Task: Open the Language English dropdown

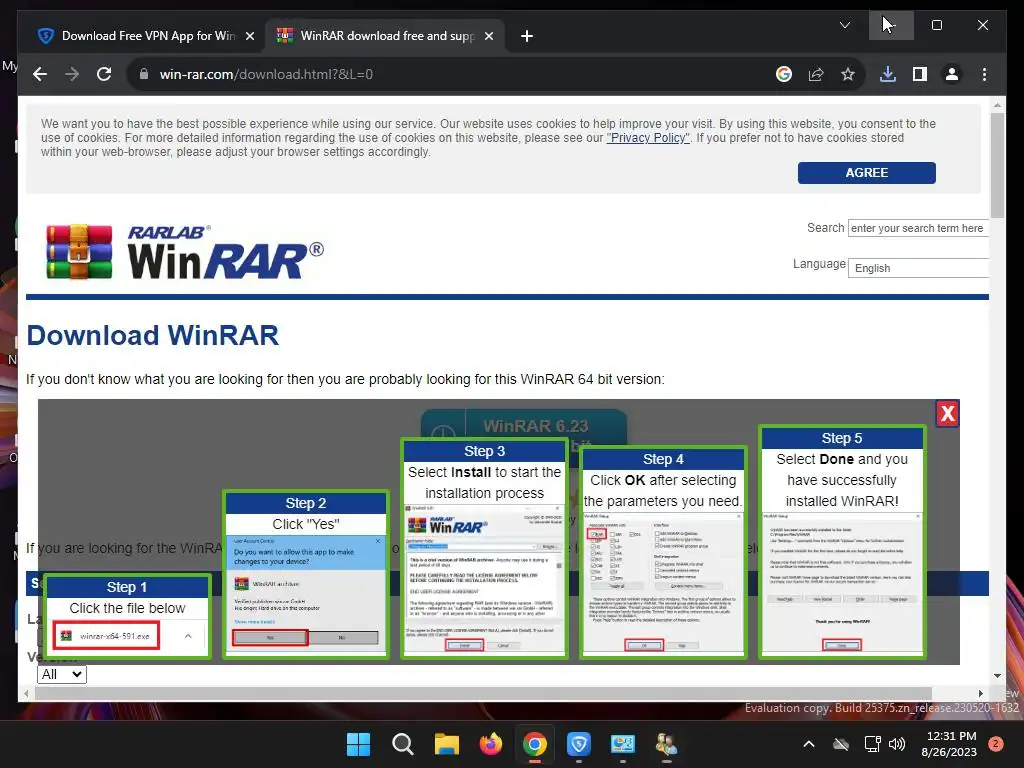Action: click(x=918, y=268)
